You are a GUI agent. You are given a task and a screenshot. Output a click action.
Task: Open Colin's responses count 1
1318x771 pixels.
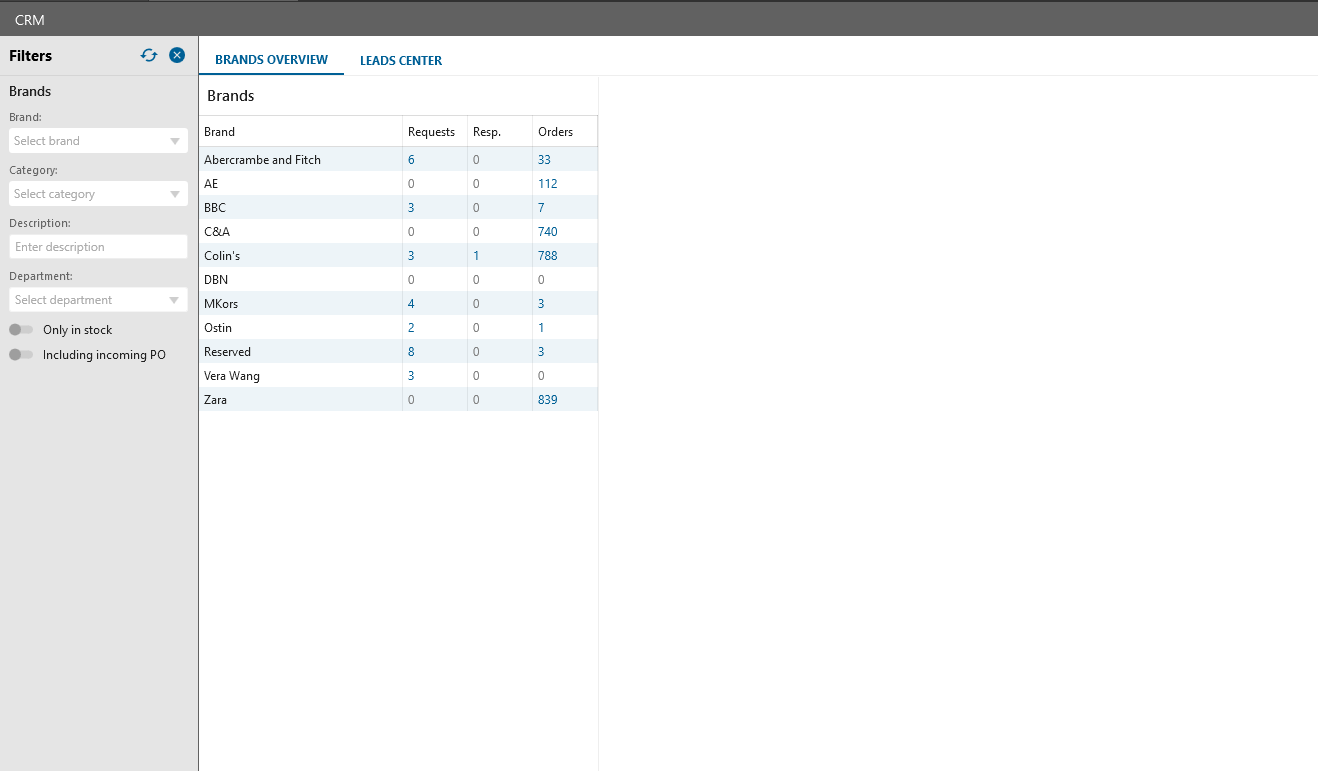476,256
